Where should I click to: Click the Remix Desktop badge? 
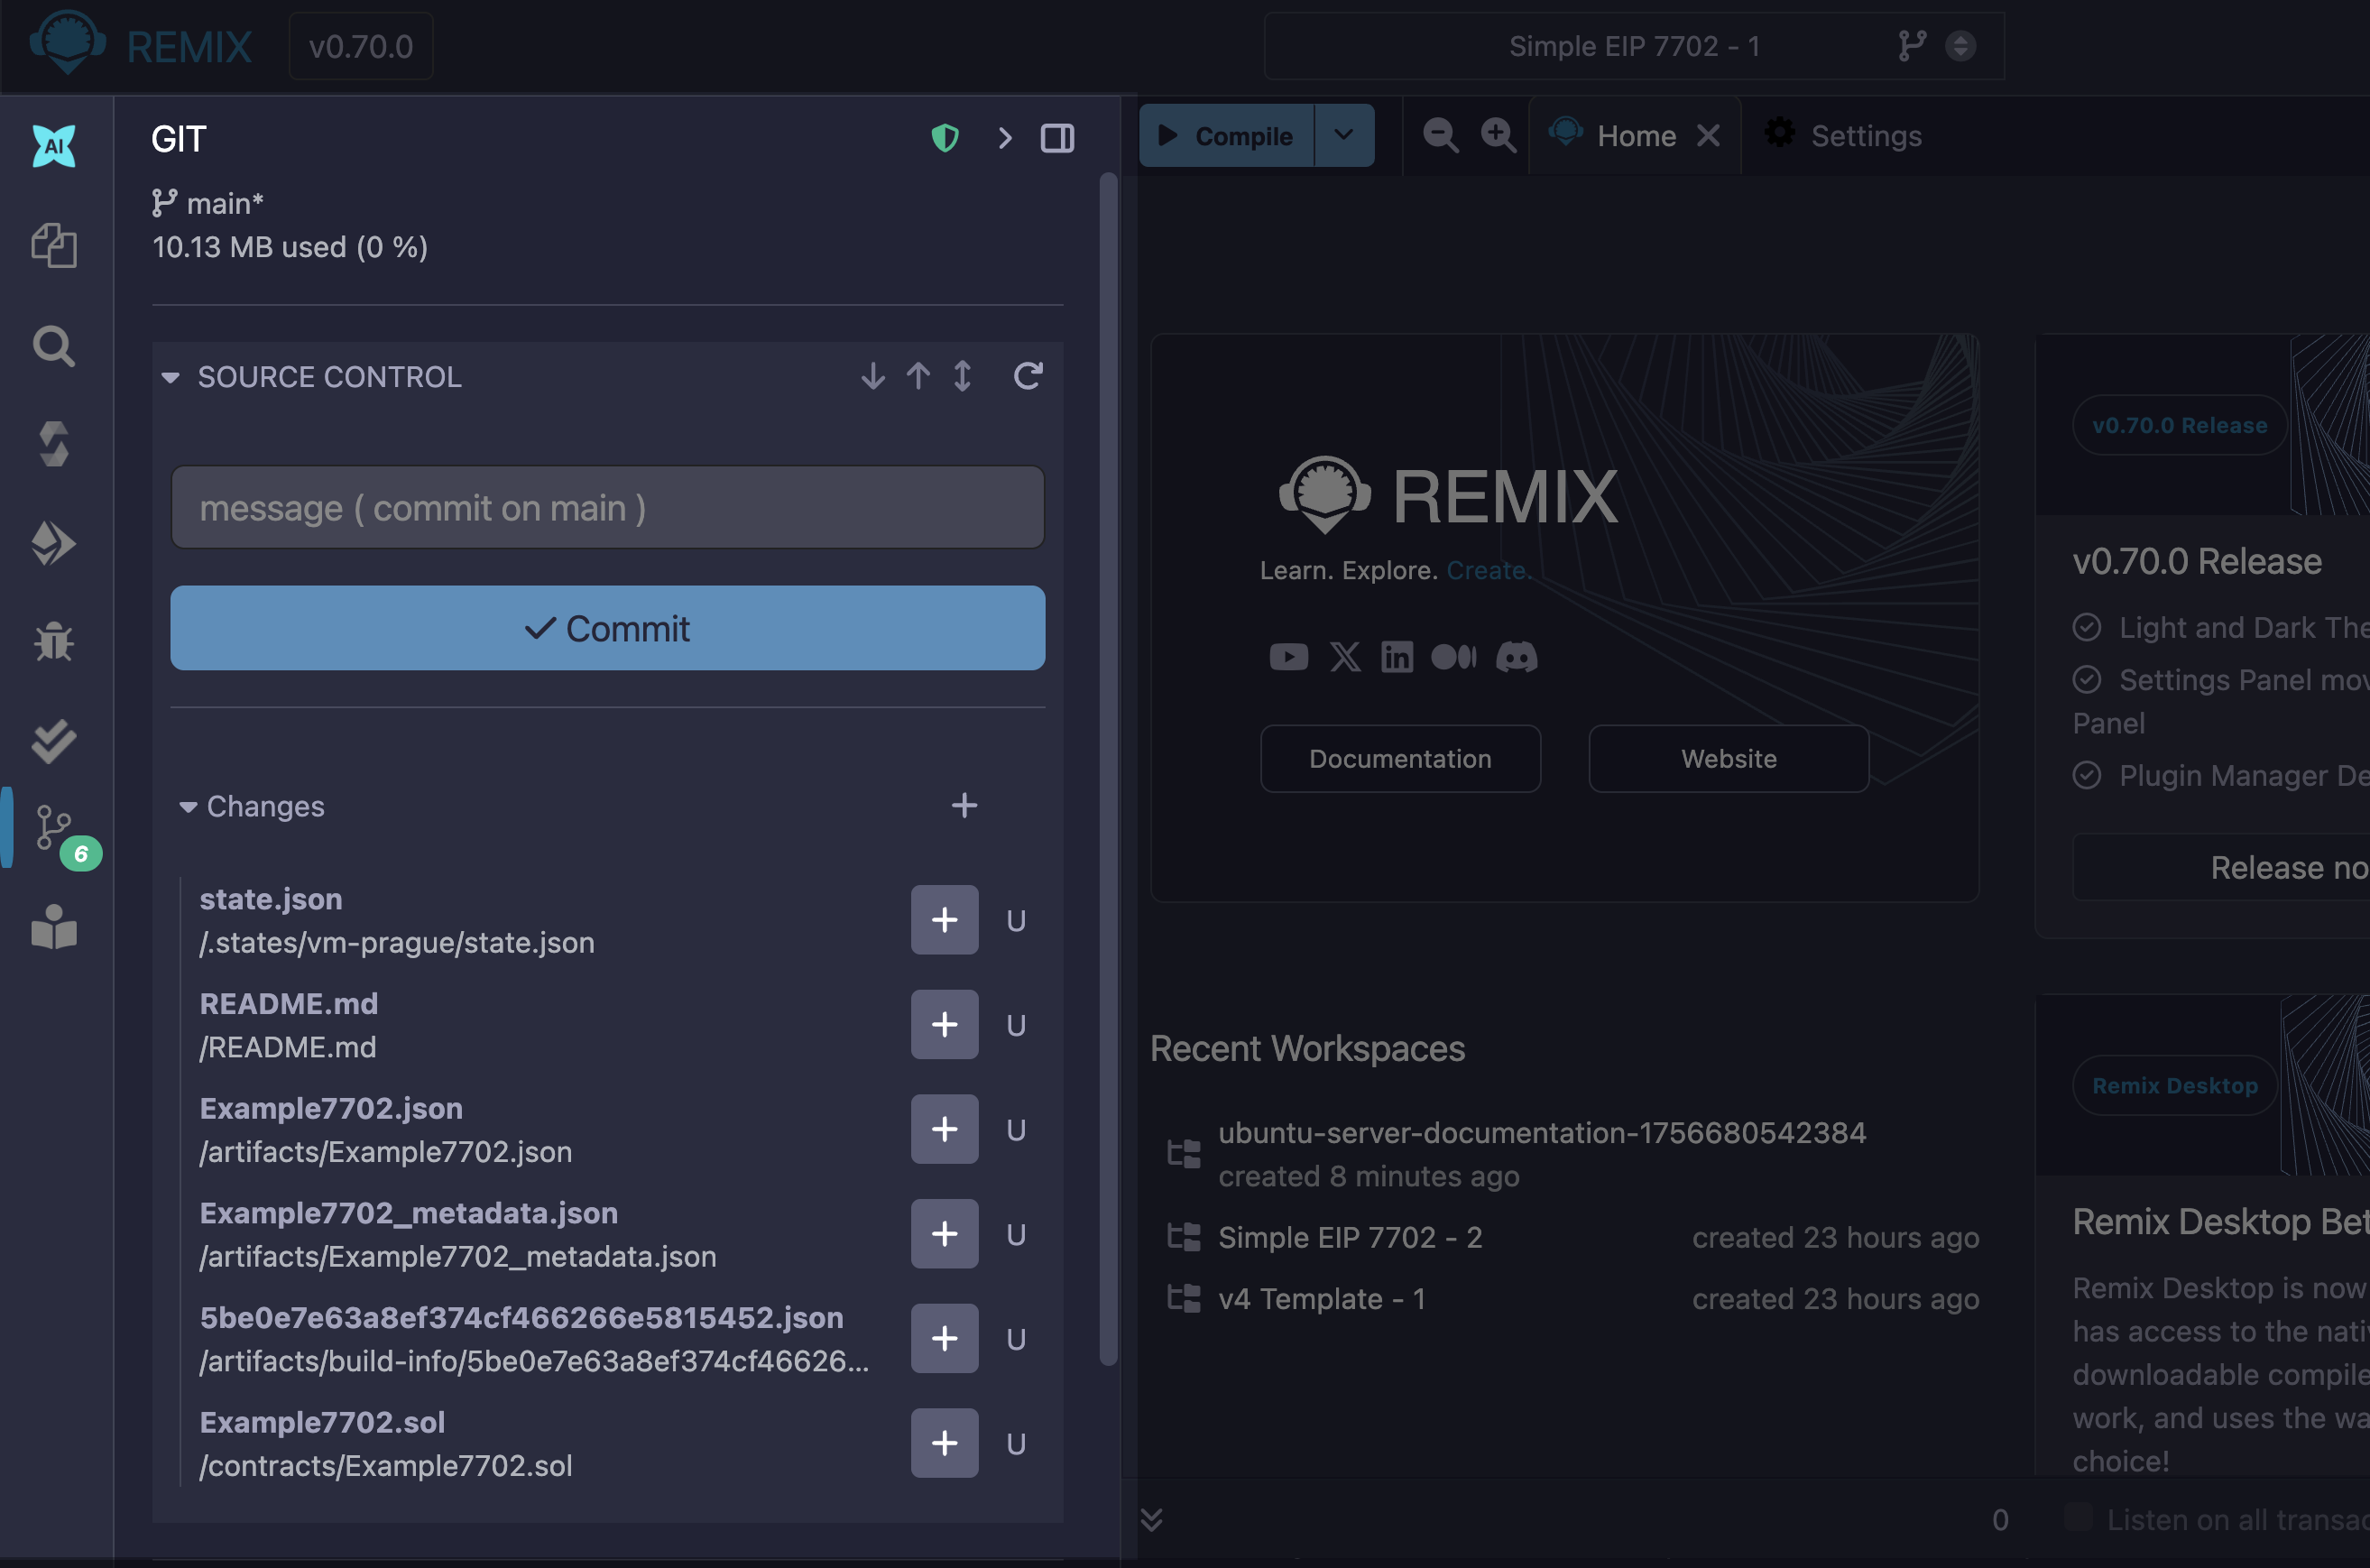click(x=2175, y=1085)
